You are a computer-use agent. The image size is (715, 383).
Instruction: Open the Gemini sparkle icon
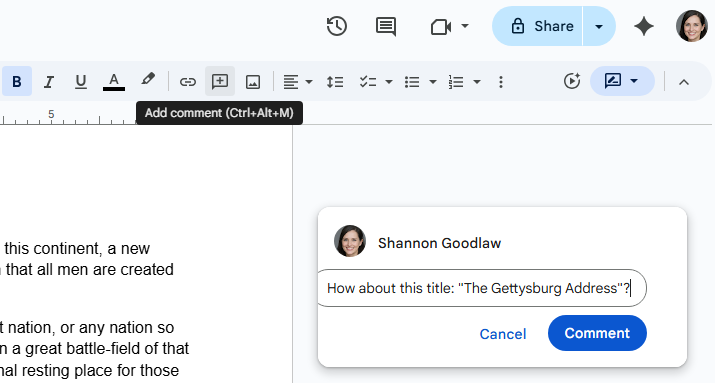[x=644, y=26]
